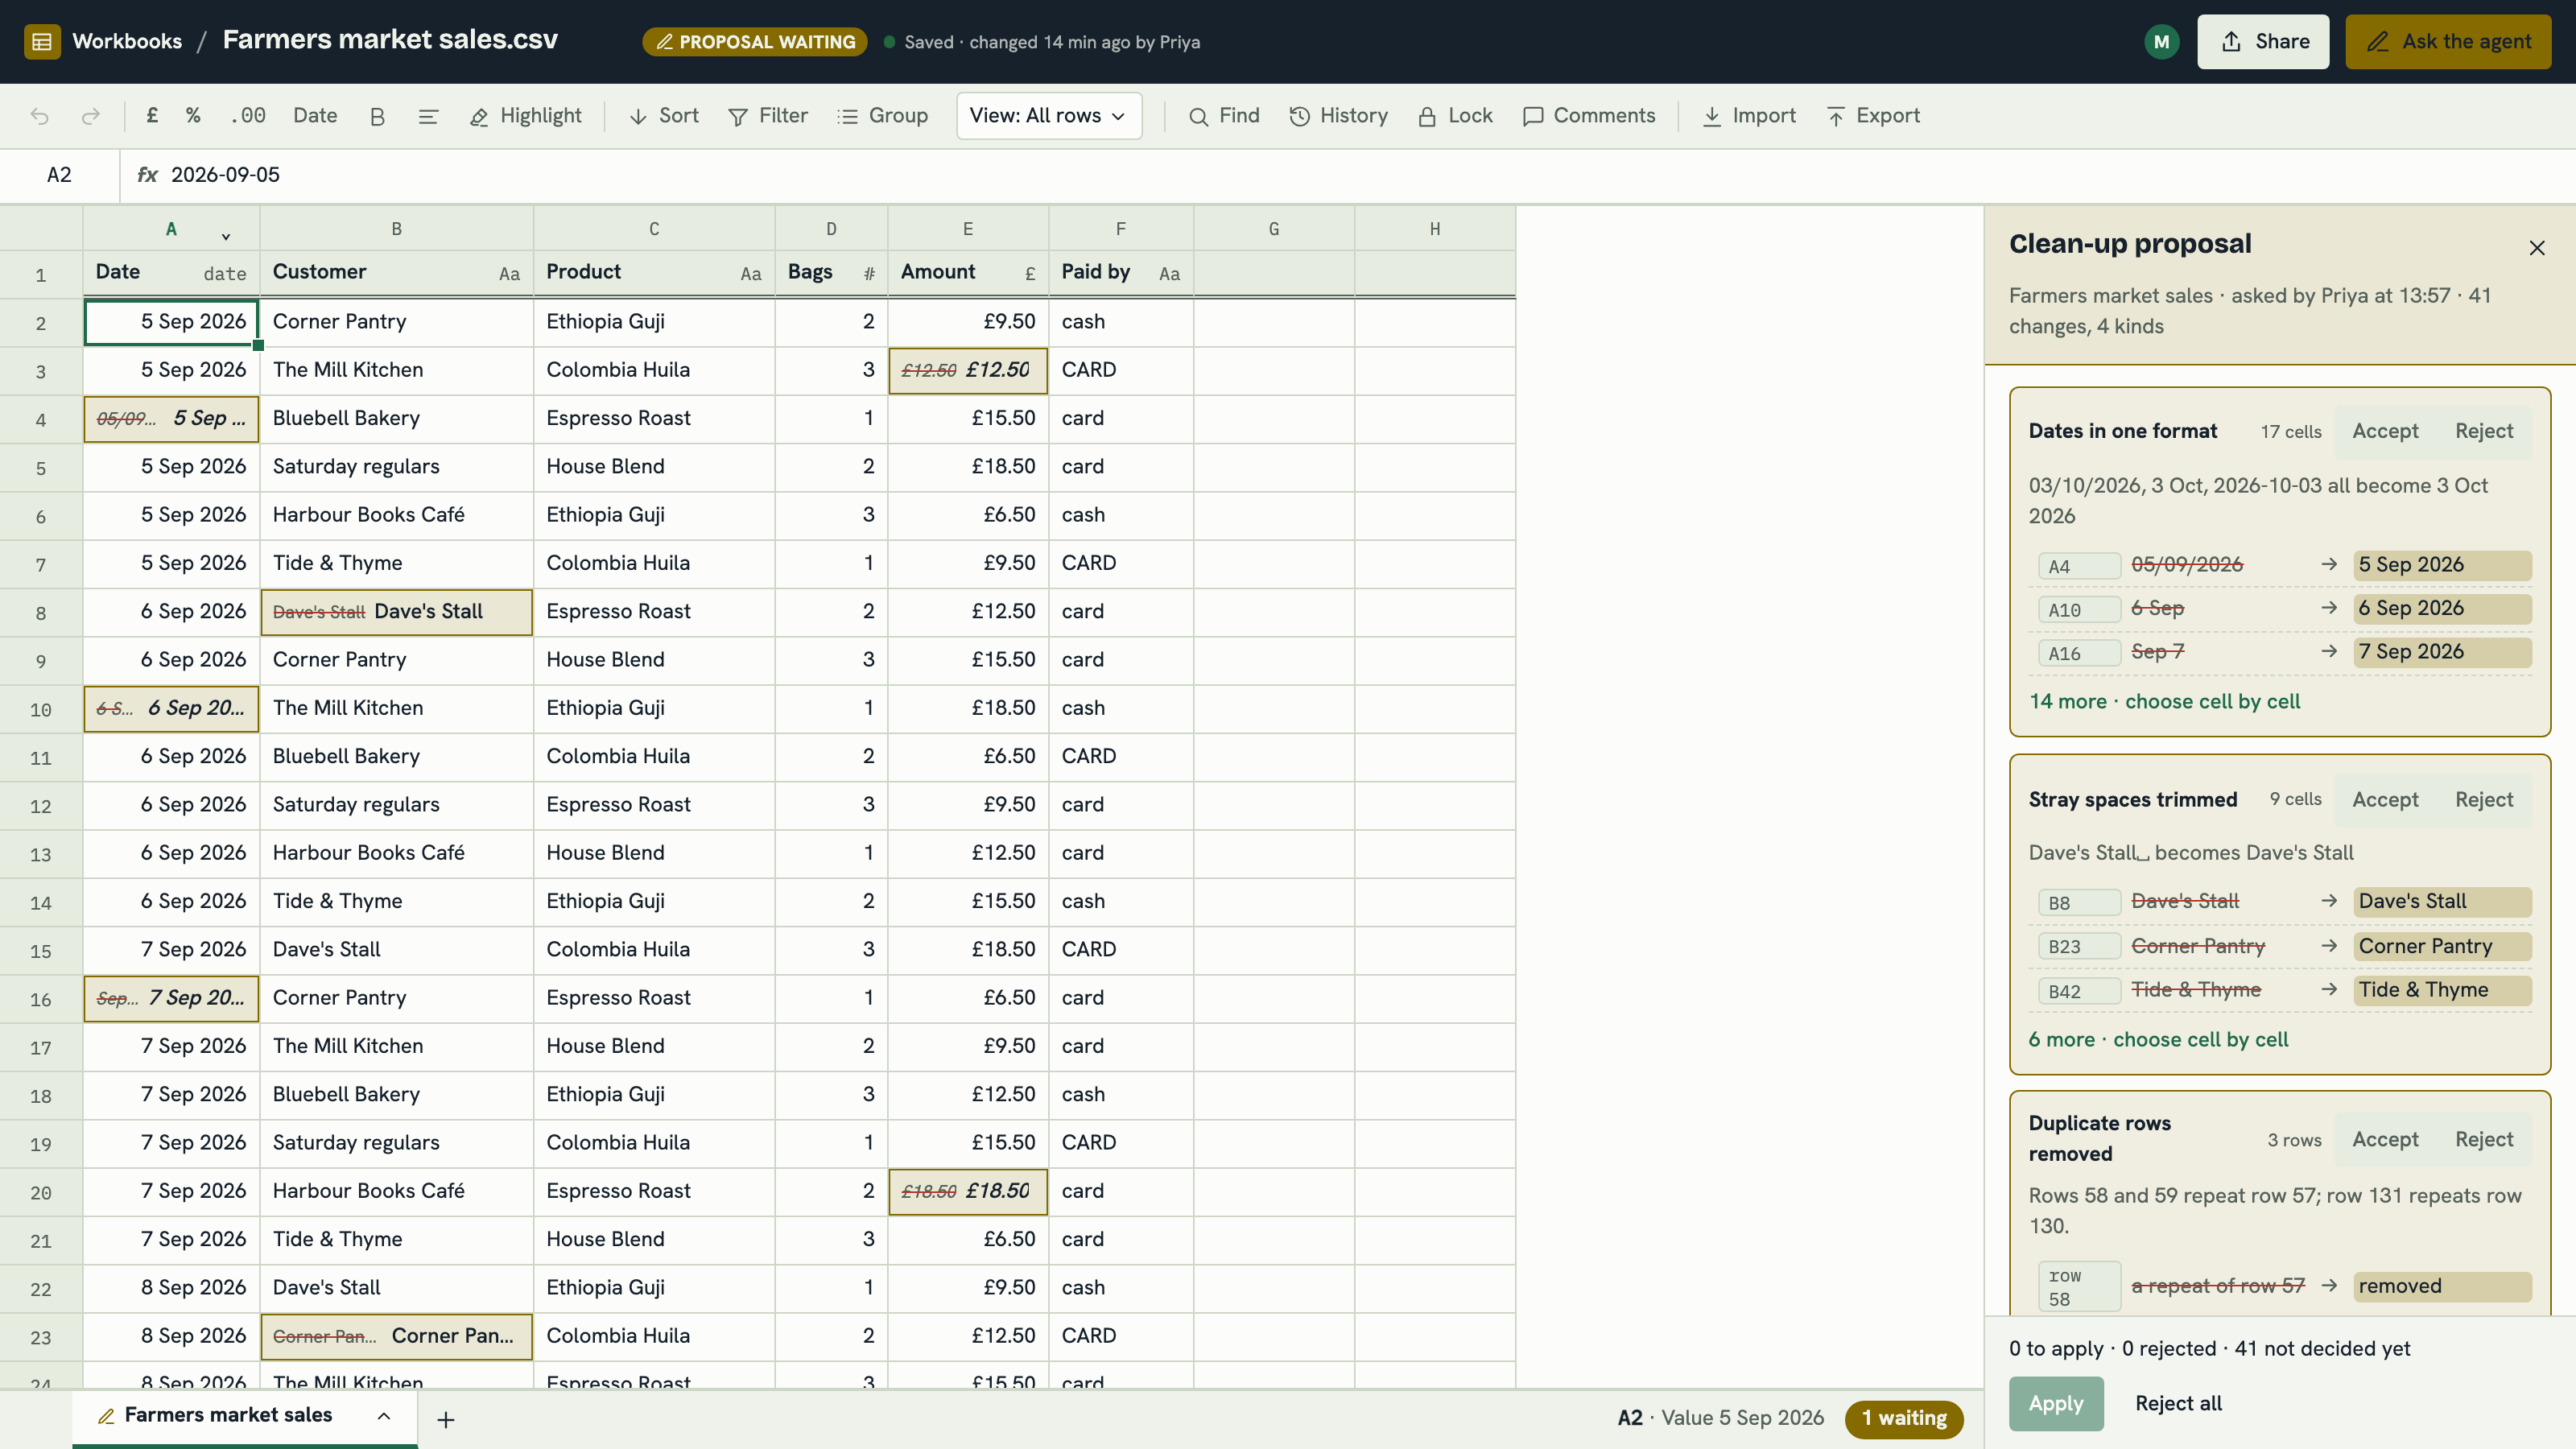
Task: Click the Workbooks breadcrumb
Action: pos(127,41)
